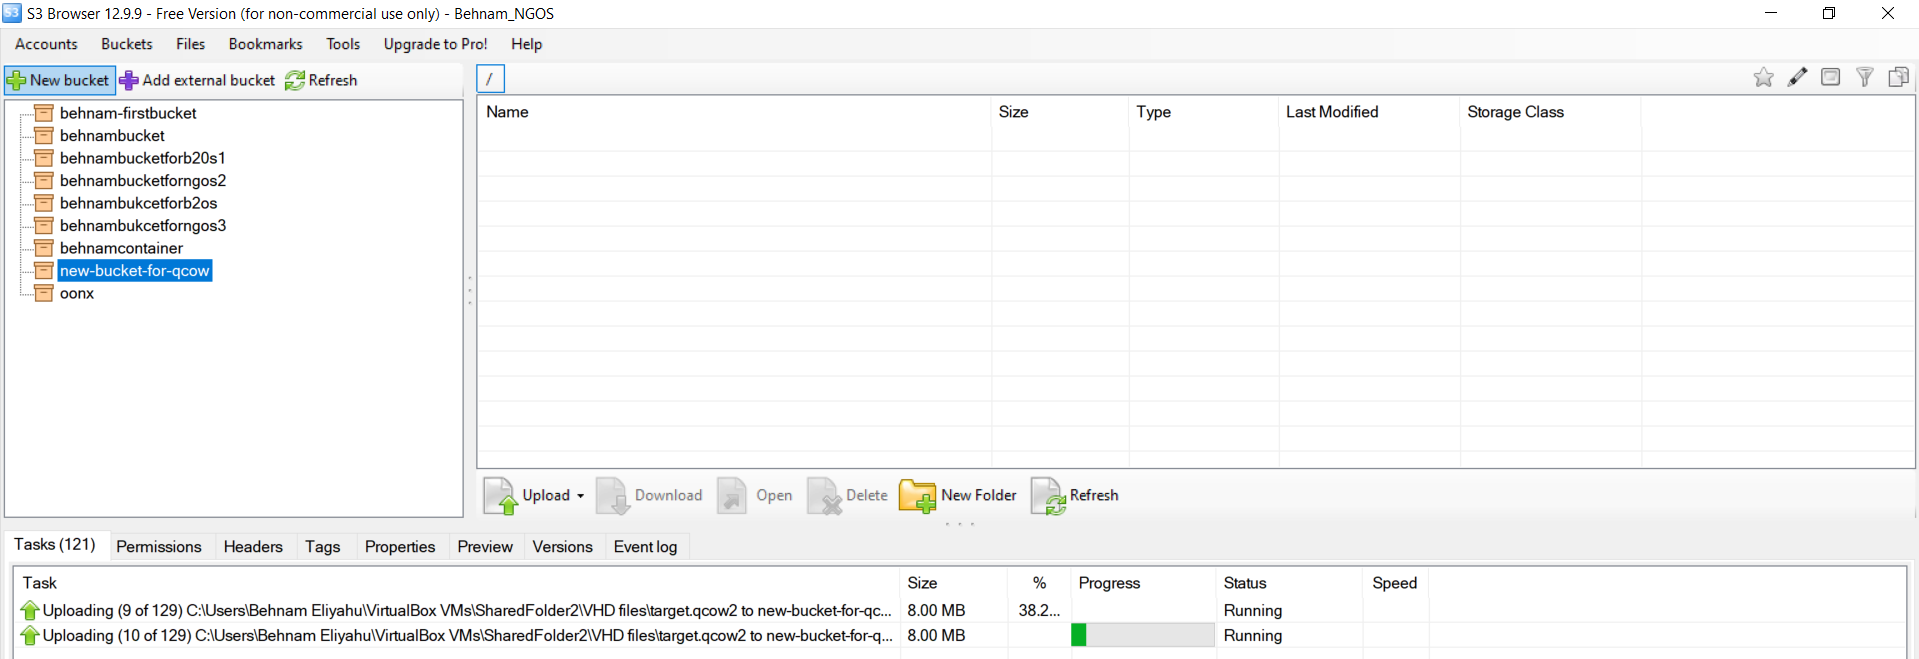The height and width of the screenshot is (659, 1919).
Task: Click the root path slash field
Action: click(x=490, y=79)
